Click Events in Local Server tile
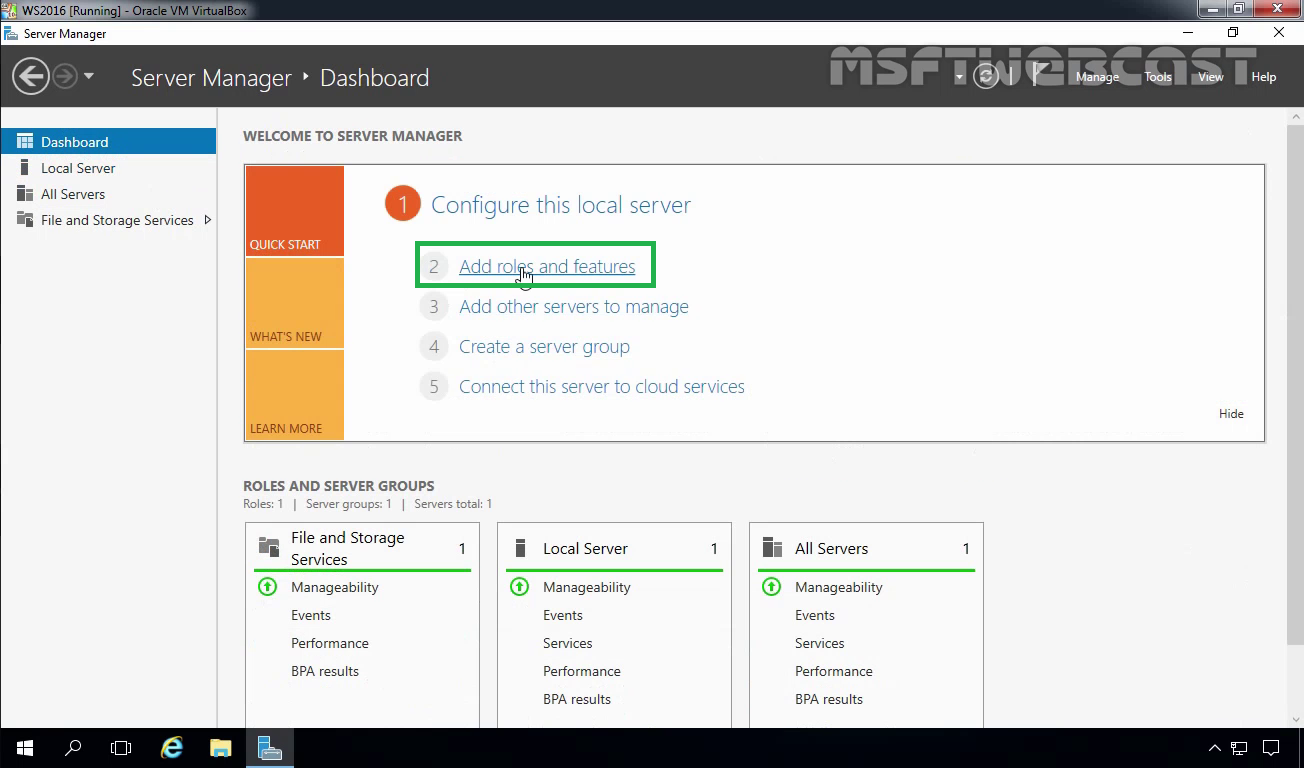 tap(563, 615)
